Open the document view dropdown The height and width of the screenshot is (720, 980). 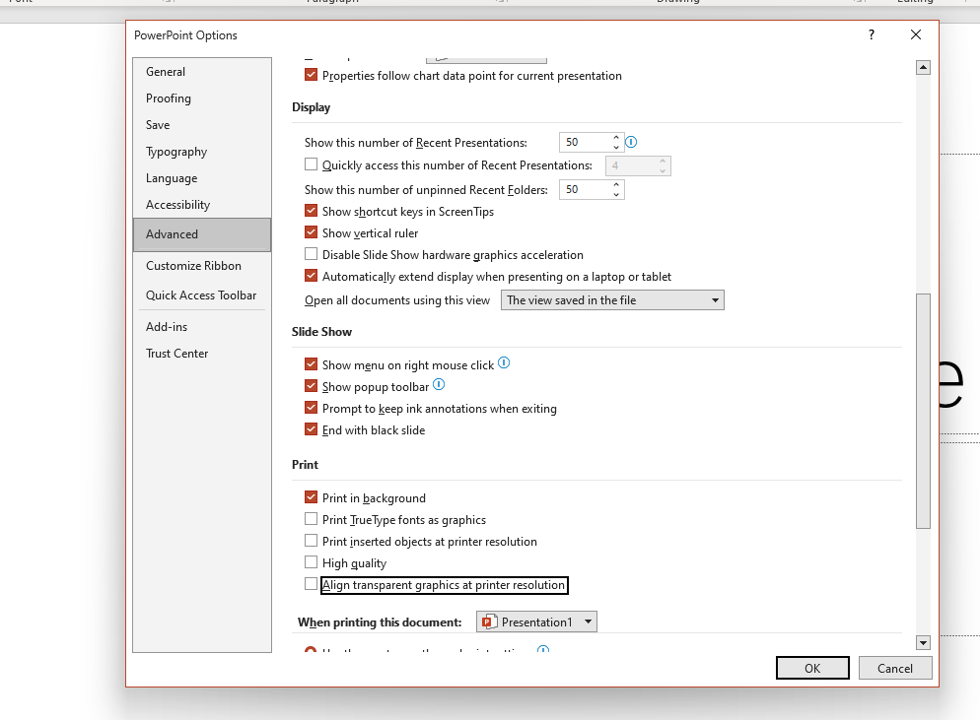coord(714,299)
